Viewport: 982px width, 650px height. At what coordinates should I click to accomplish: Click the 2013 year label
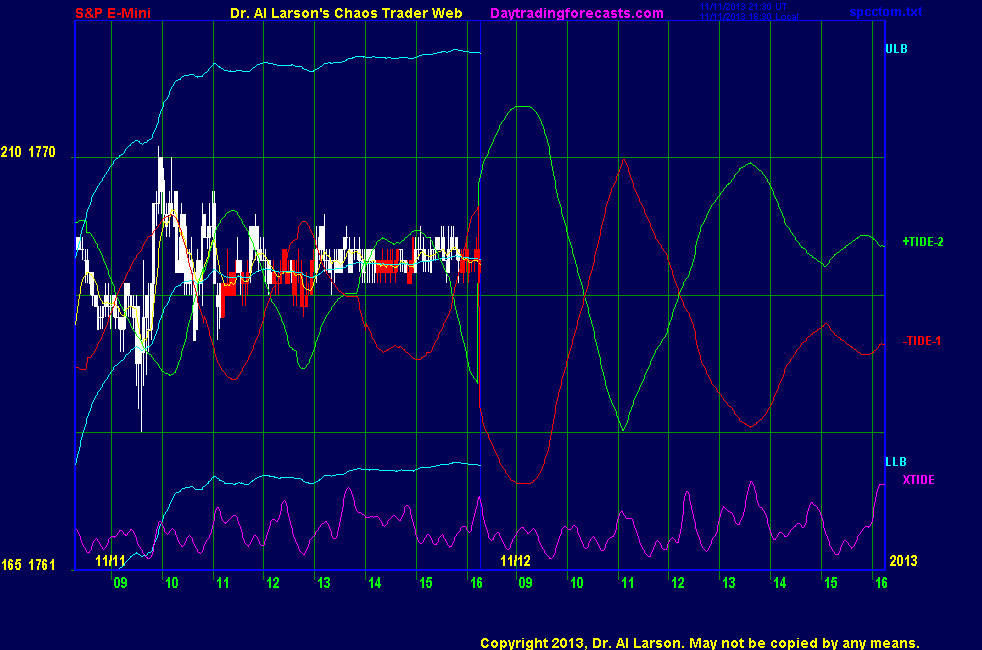click(x=904, y=560)
